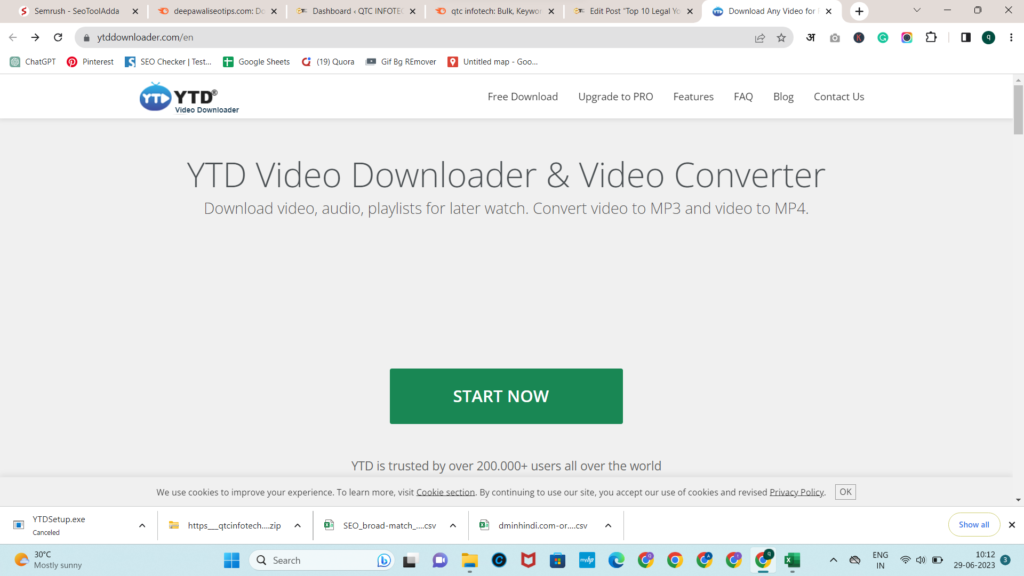This screenshot has height=576, width=1024.
Task: Open Pinterest bookmark
Action: point(90,61)
